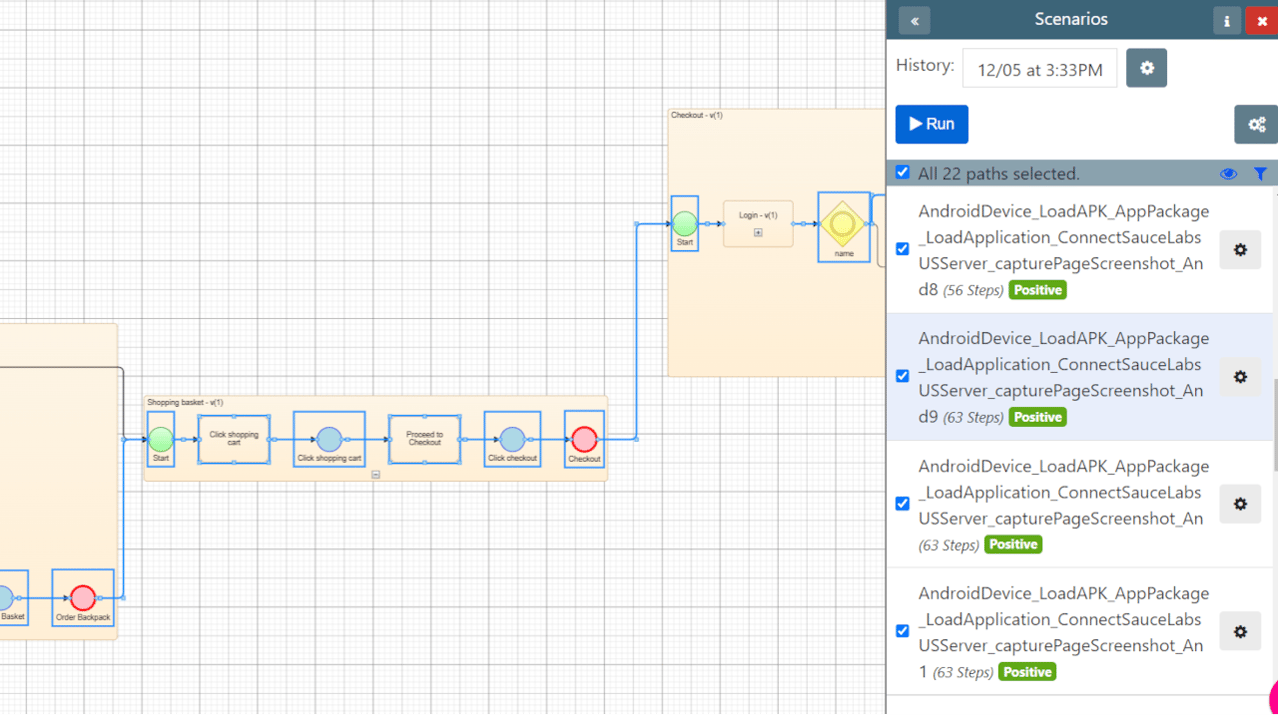This screenshot has height=718, width=1278.
Task: Open the paths filter icon
Action: [1260, 174]
